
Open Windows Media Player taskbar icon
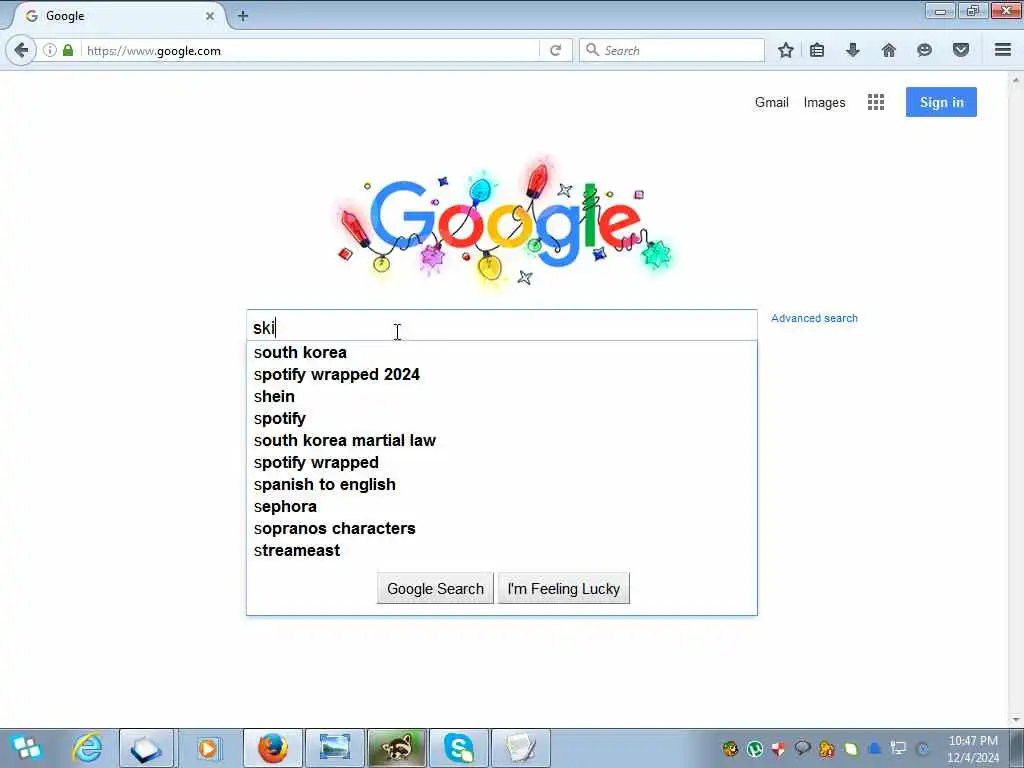pyautogui.click(x=208, y=748)
